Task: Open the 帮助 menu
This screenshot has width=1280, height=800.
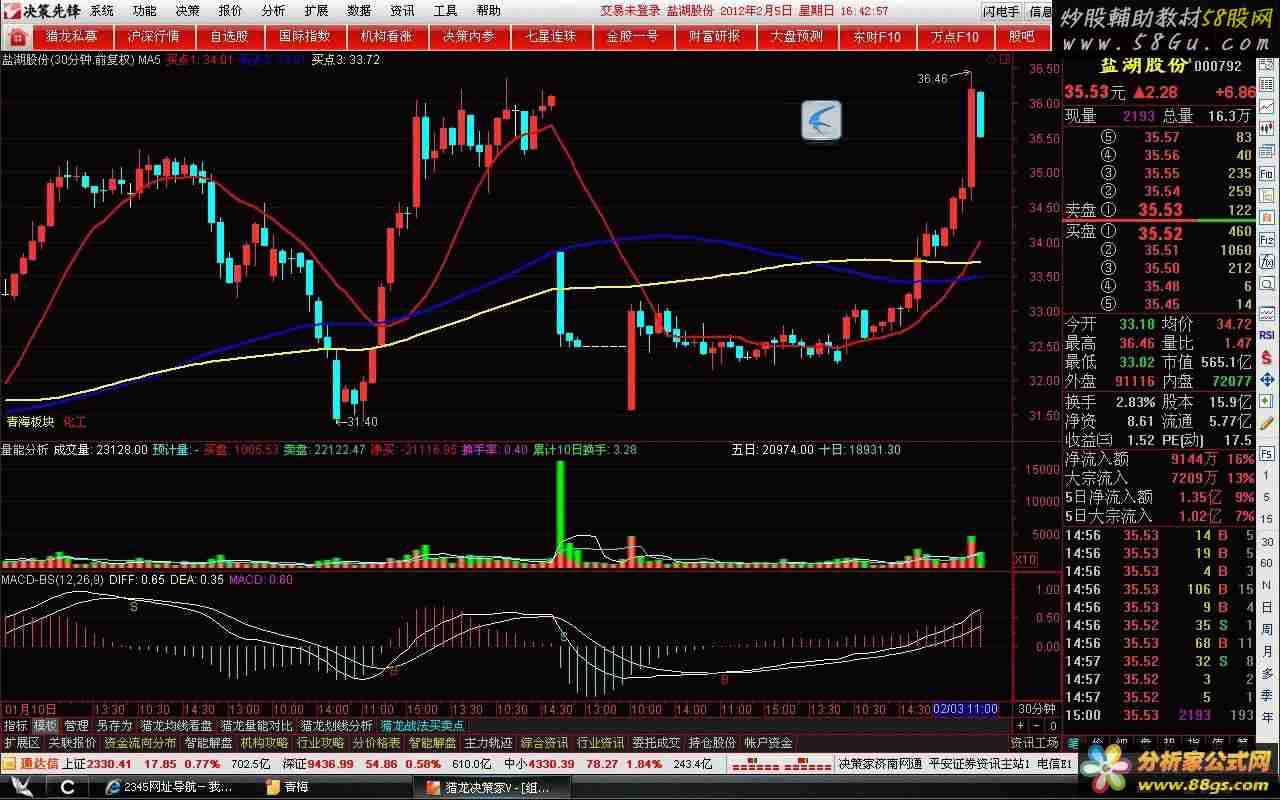Action: [x=489, y=11]
